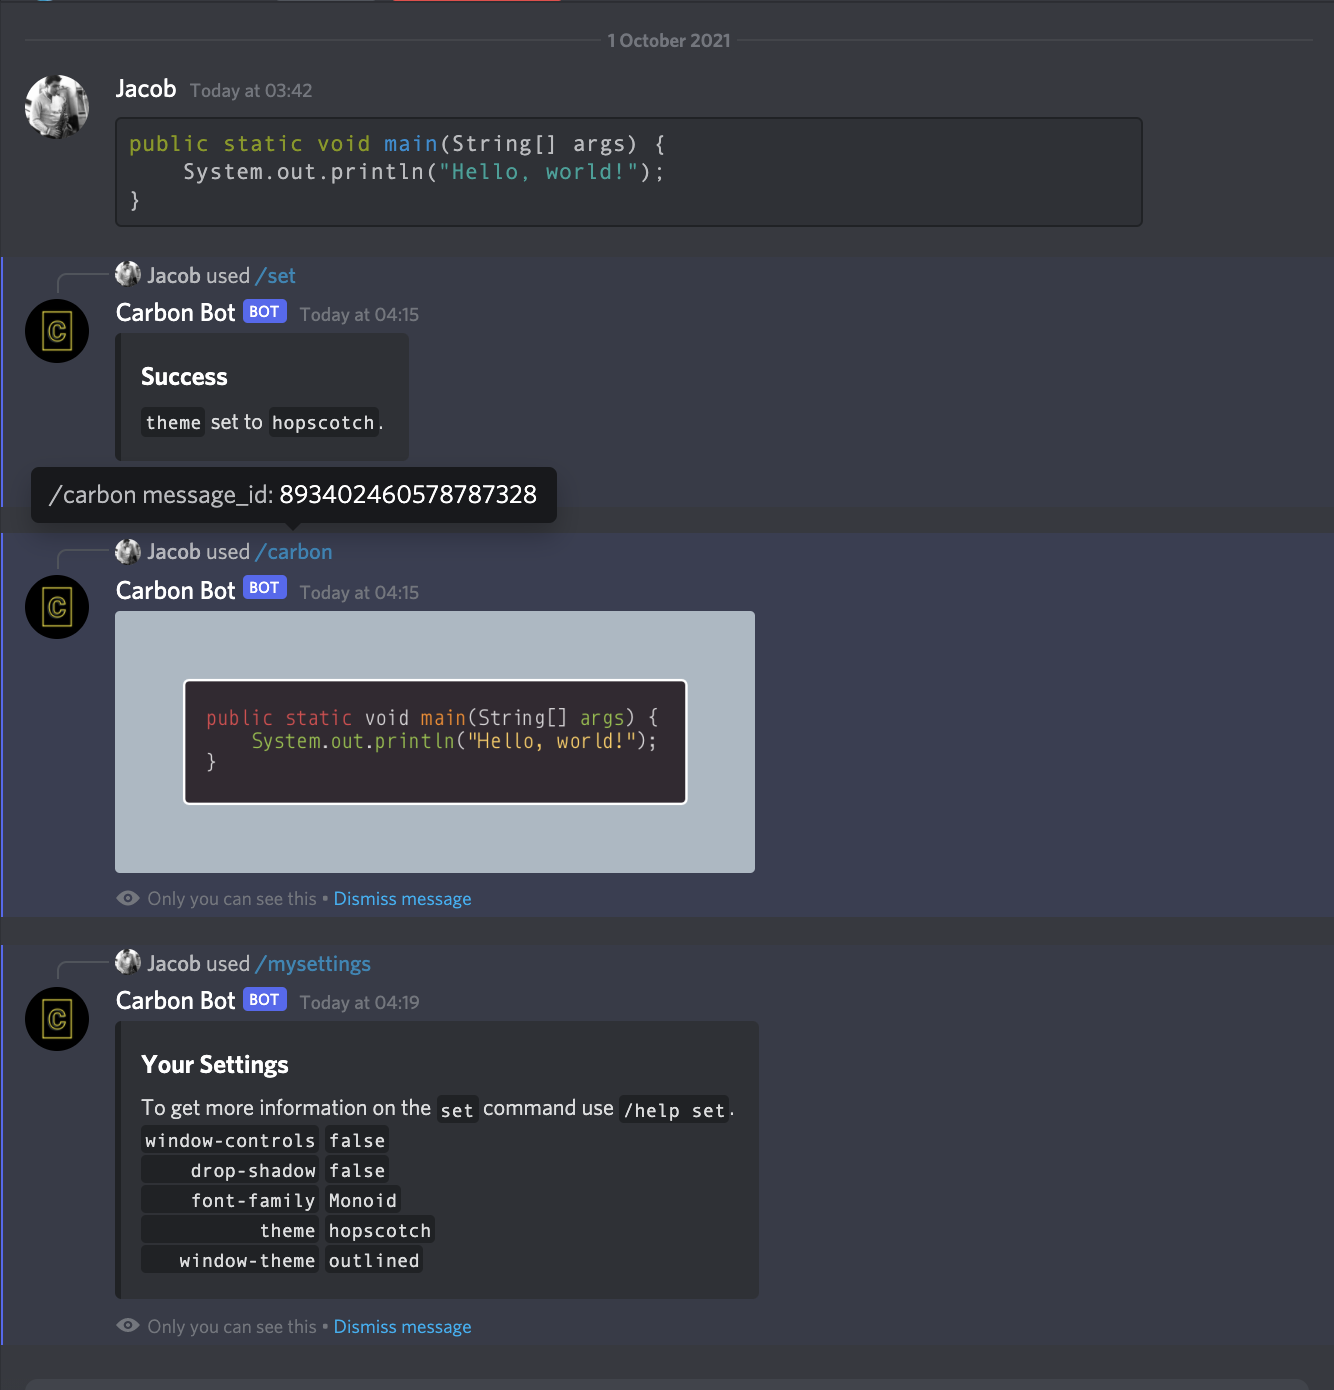The width and height of the screenshot is (1334, 1390).
Task: Click the 'Your Settings' embed title
Action: coord(215,1065)
